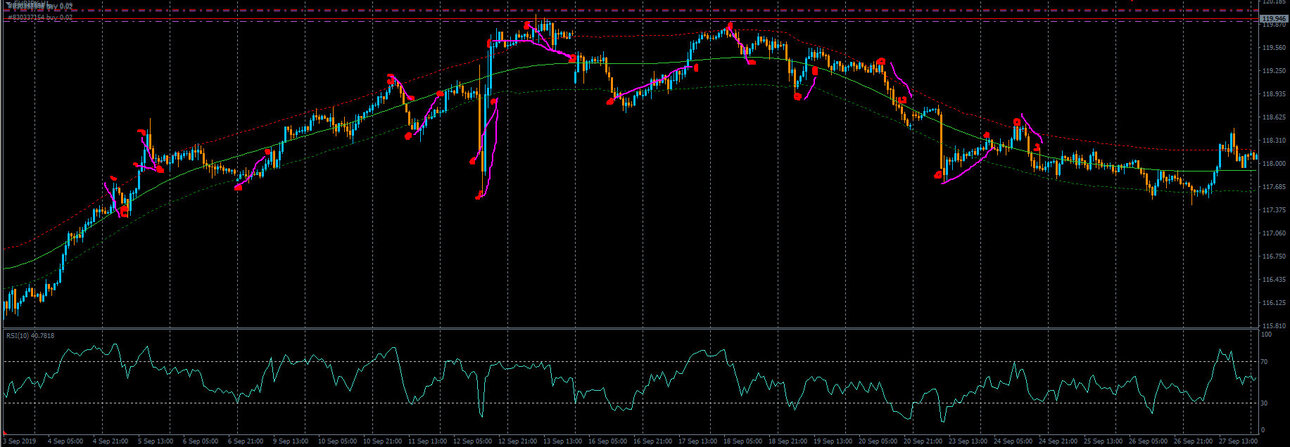Click price scale value 119.250
Image resolution: width=1290 pixels, height=447 pixels.
click(x=1273, y=71)
